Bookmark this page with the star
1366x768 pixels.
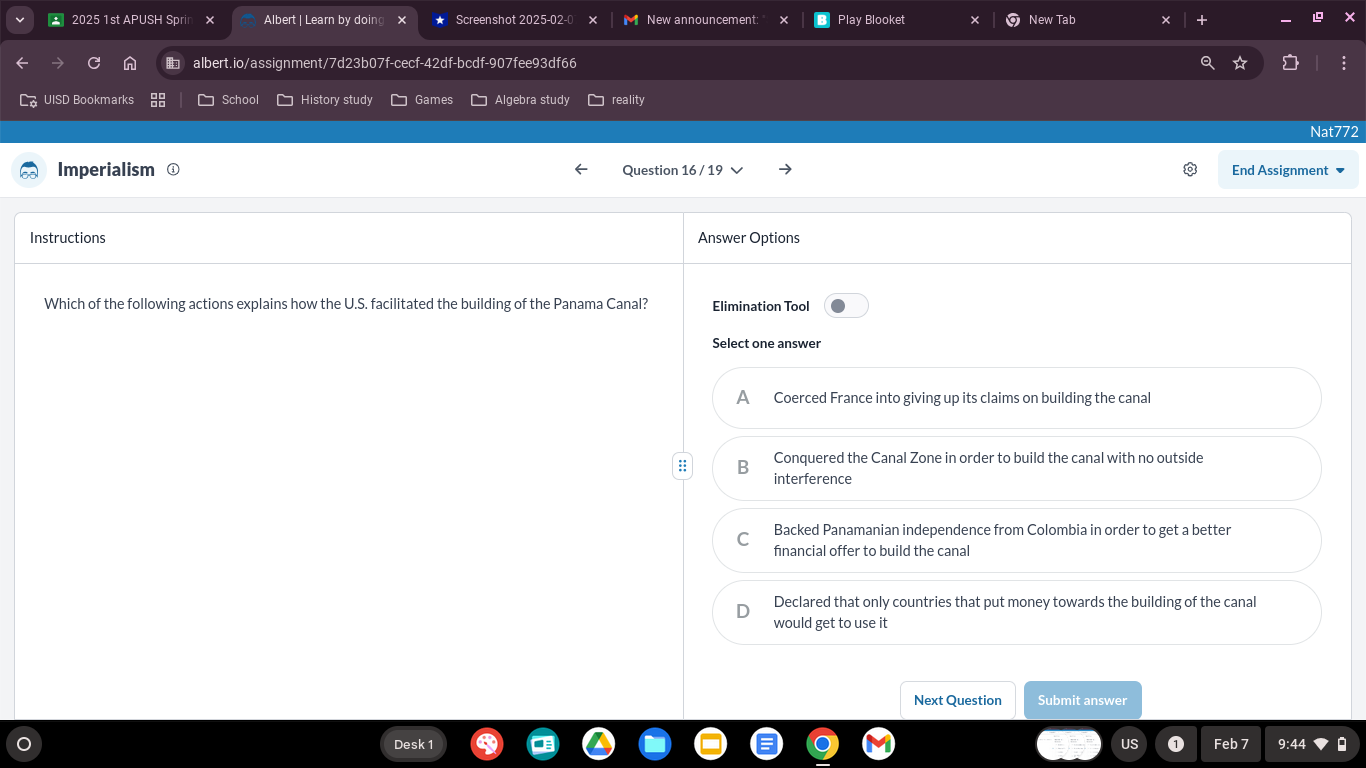pyautogui.click(x=1240, y=63)
